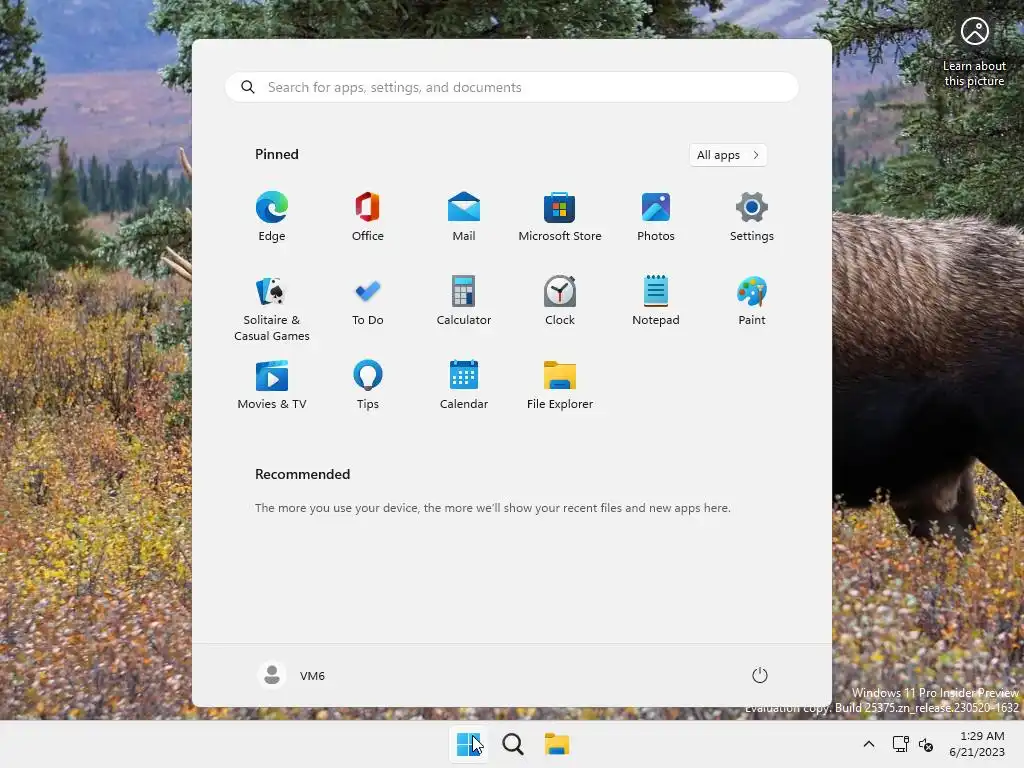
Task: Open File Explorer on the taskbar
Action: pyautogui.click(x=557, y=744)
